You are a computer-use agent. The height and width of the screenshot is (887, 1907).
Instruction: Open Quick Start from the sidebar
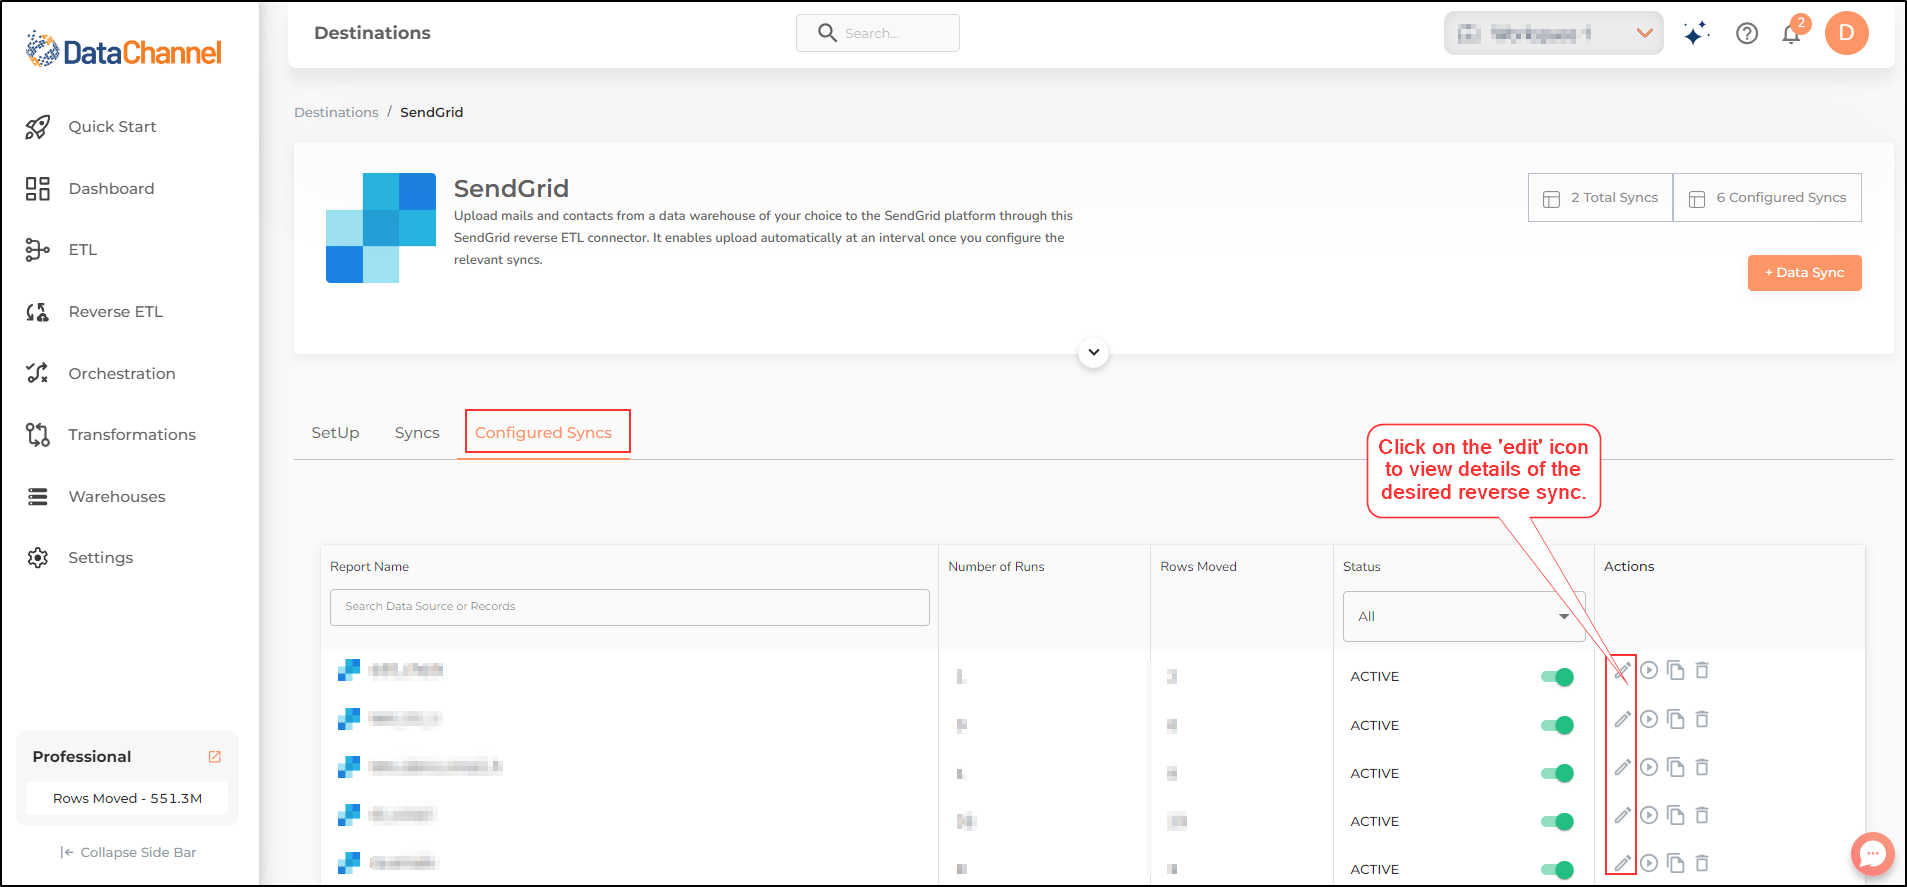[x=112, y=127]
